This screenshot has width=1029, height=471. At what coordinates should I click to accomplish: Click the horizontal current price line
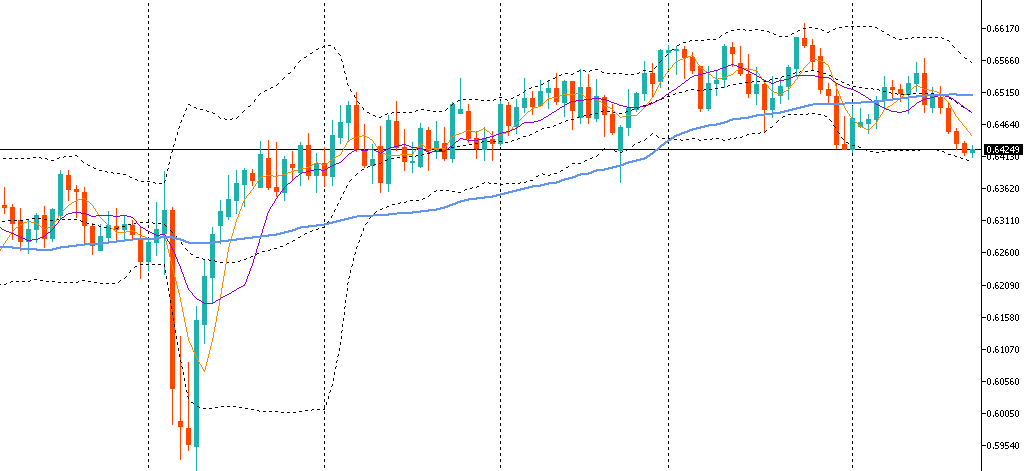pos(560,150)
